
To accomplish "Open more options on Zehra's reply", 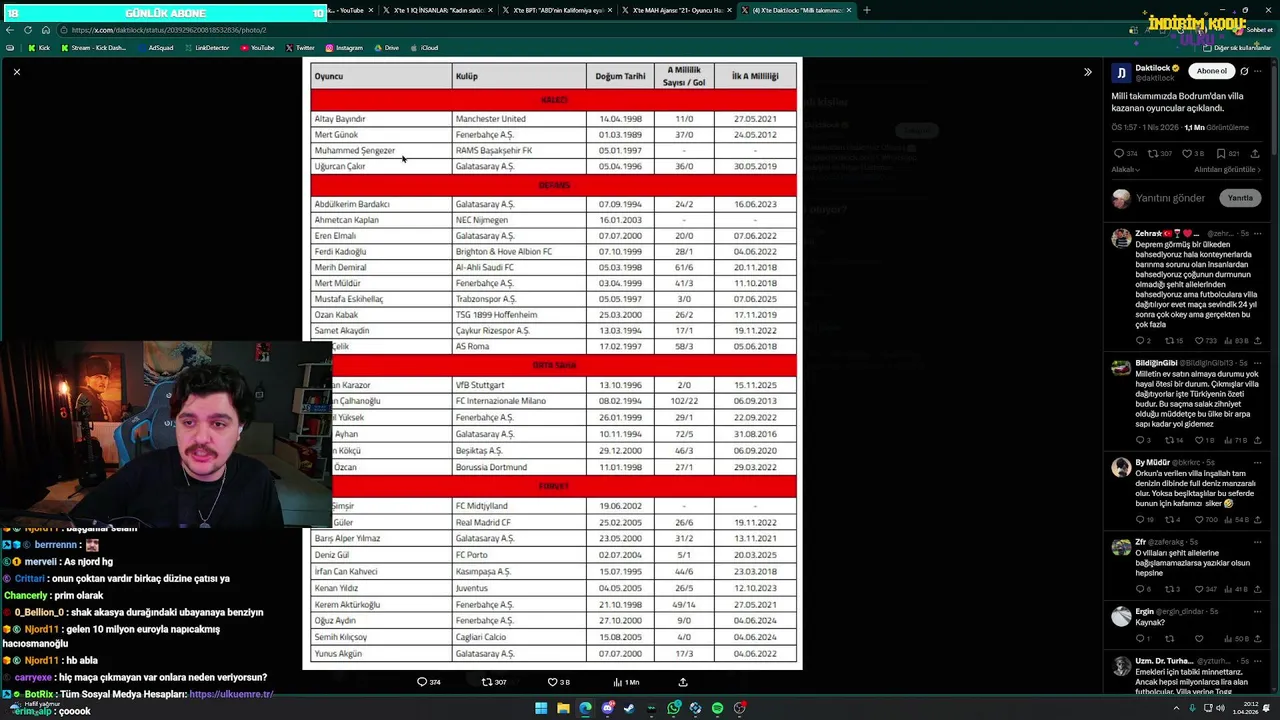I will [x=1258, y=233].
